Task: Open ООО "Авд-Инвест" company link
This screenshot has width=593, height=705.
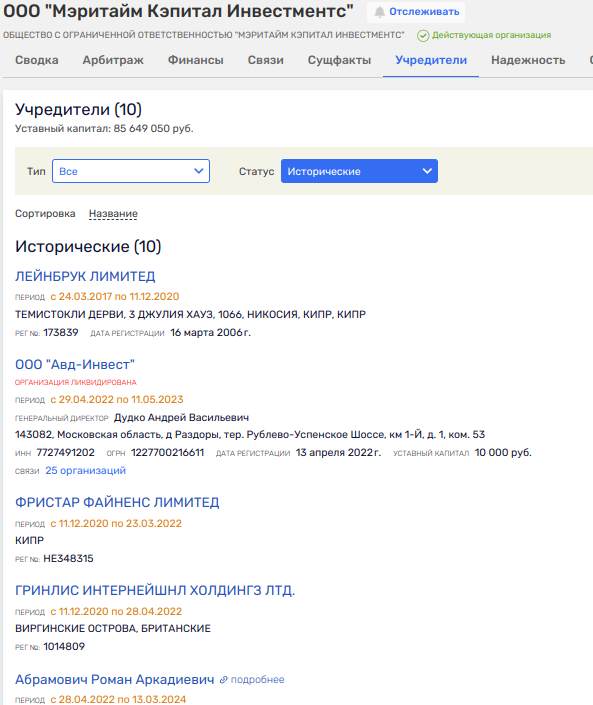Action: (75, 364)
